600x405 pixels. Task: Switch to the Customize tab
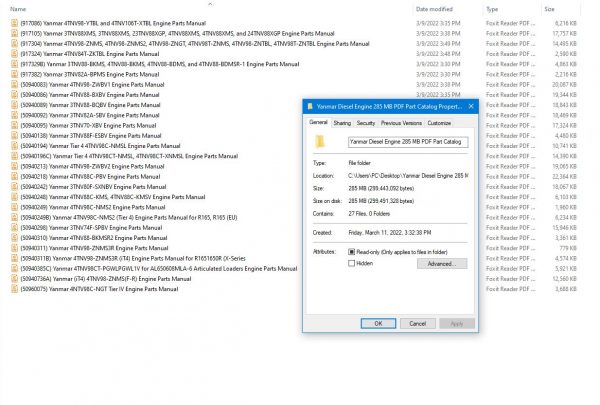pos(439,123)
